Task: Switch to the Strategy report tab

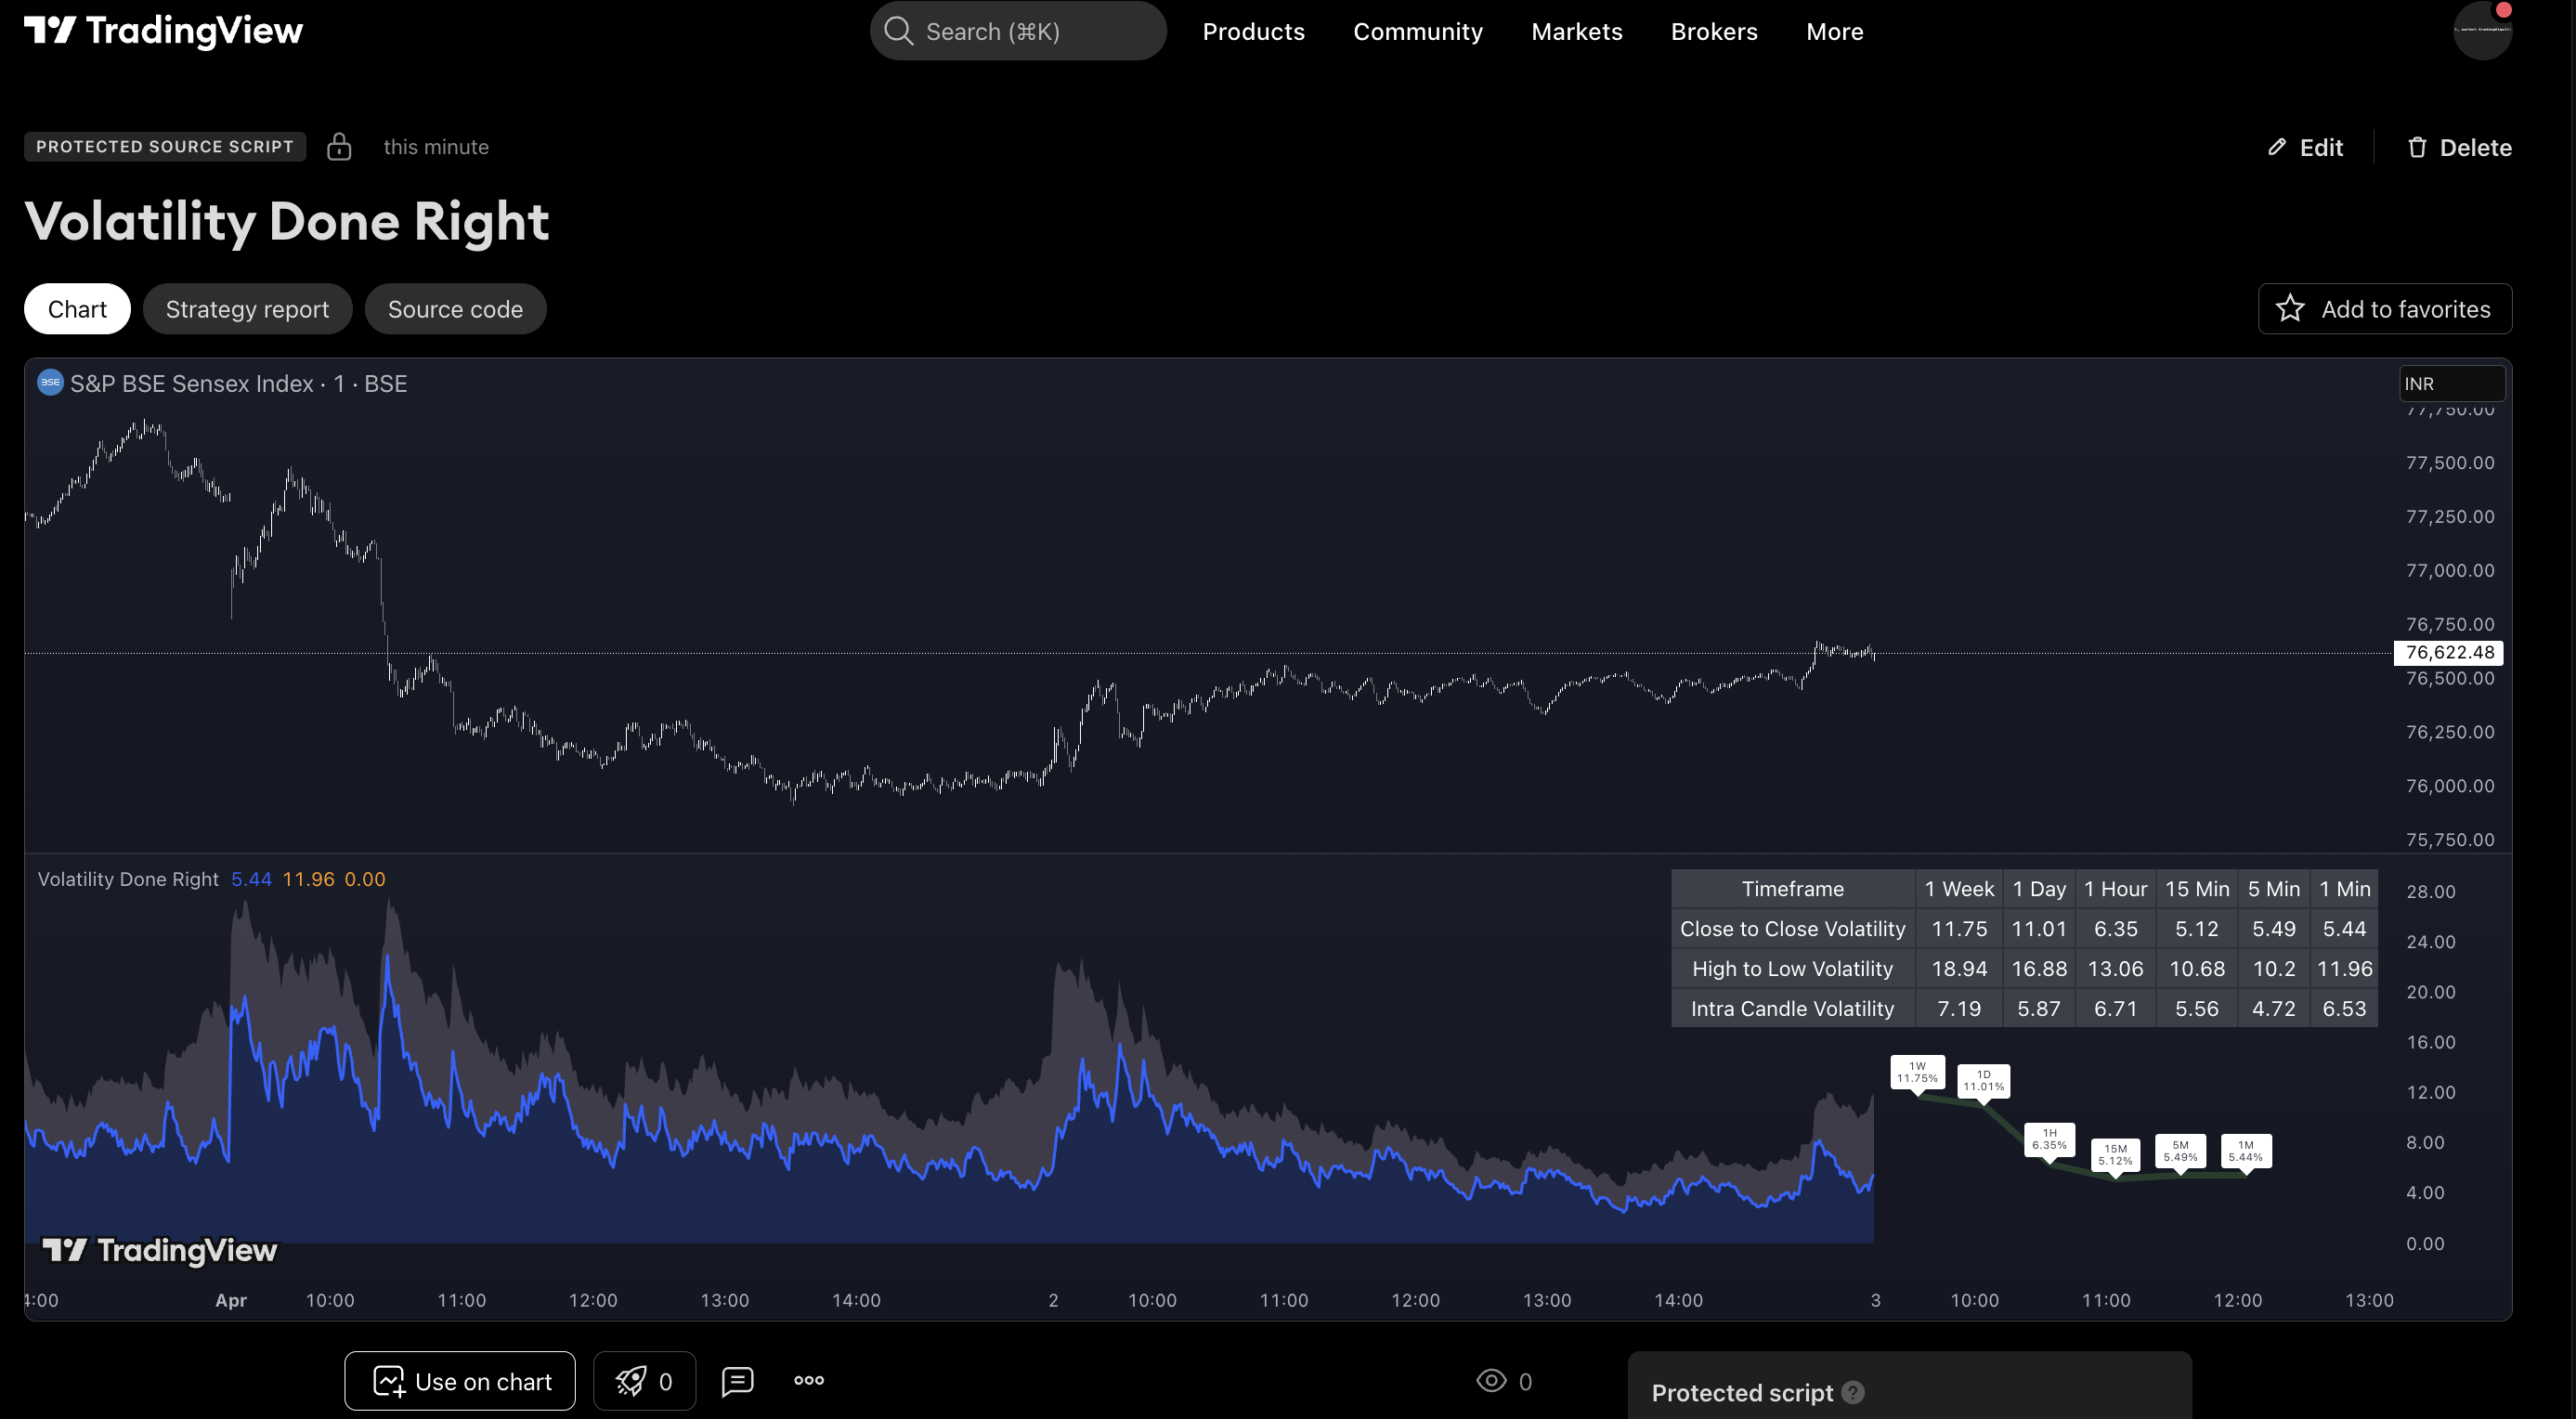Action: click(x=247, y=308)
